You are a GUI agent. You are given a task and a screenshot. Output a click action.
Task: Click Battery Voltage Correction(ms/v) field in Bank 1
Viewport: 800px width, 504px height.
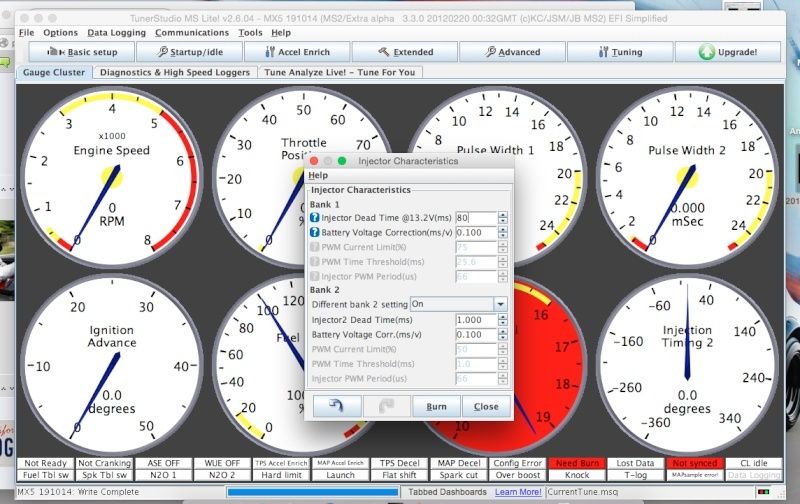click(476, 233)
